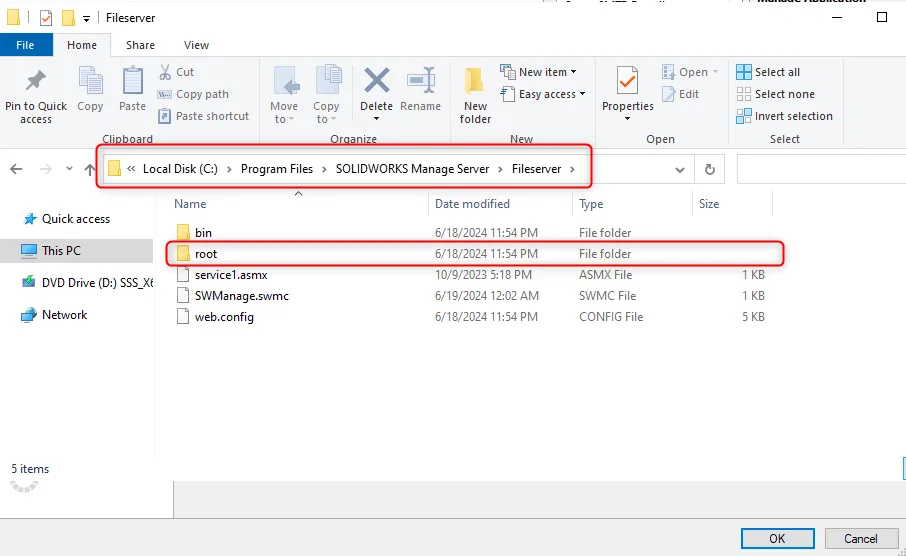This screenshot has height=556, width=906.
Task: Click Paste shortcut command
Action: point(204,116)
